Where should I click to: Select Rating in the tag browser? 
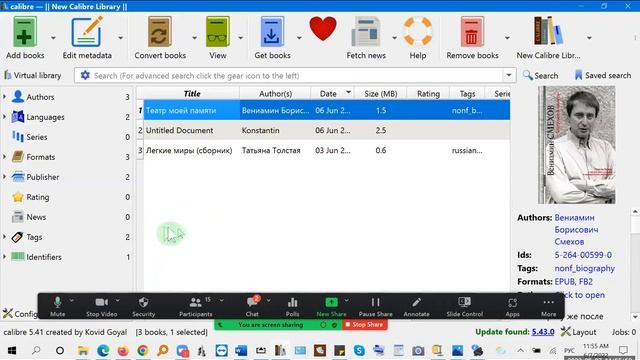coord(38,197)
